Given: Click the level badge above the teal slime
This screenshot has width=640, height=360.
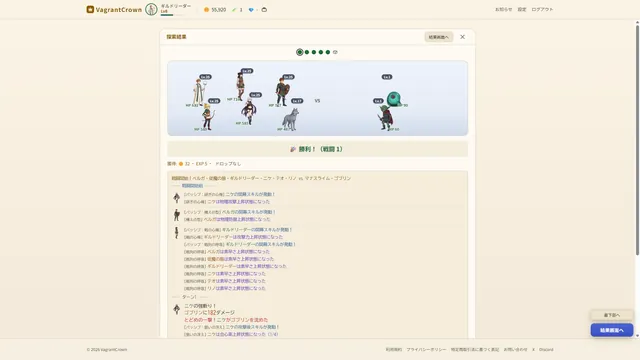Looking at the screenshot, I should [x=387, y=77].
